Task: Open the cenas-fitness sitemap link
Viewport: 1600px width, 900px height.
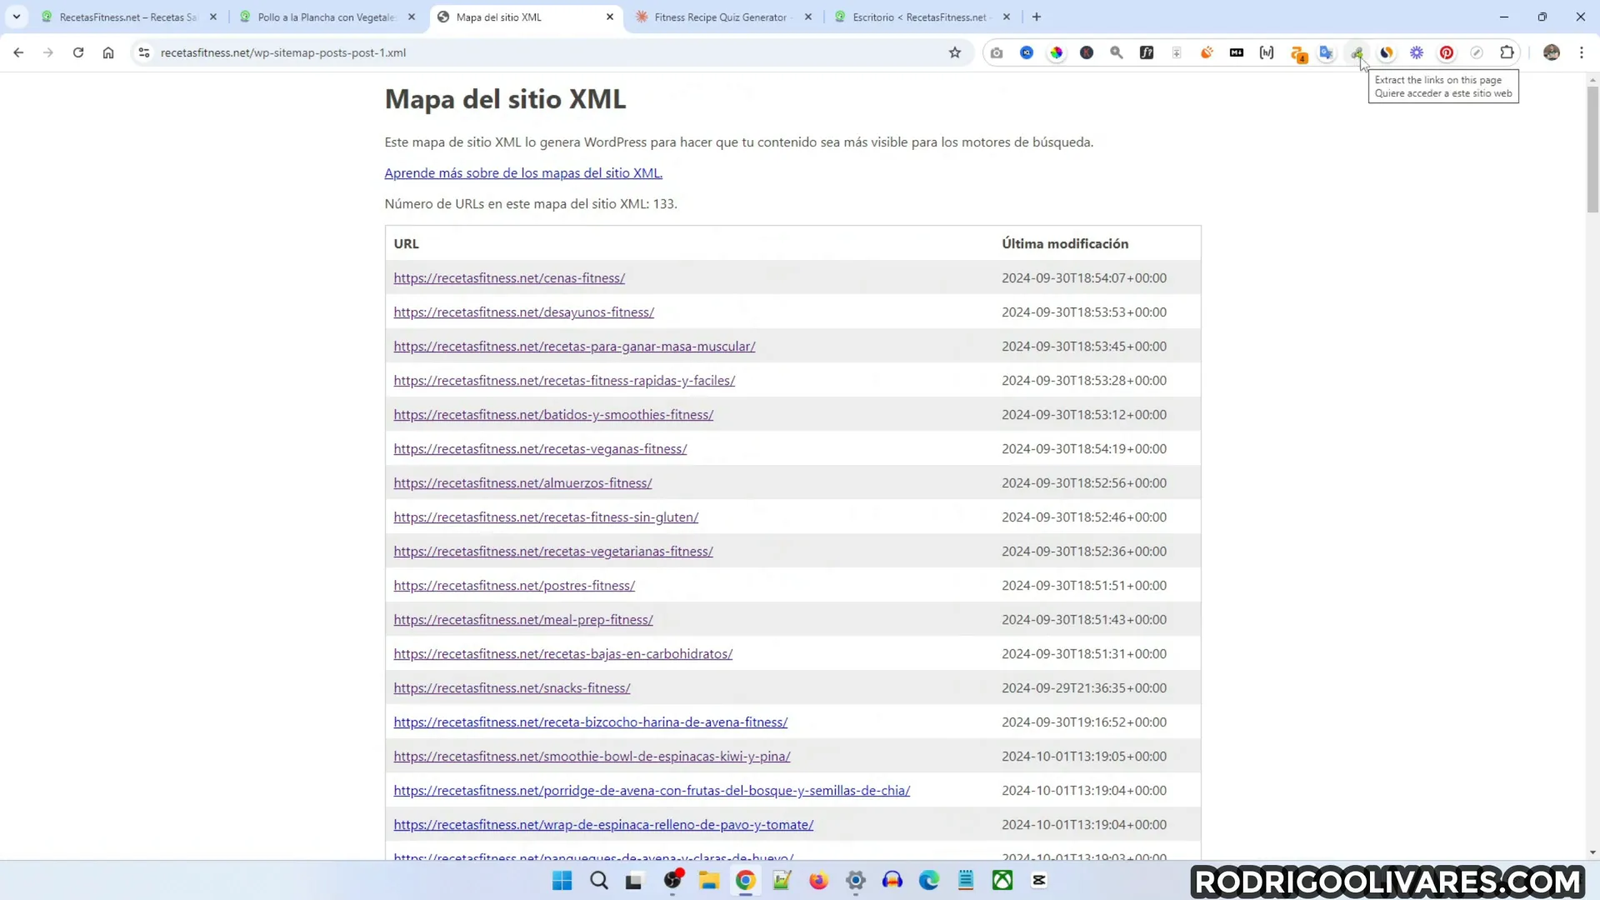Action: [509, 277]
